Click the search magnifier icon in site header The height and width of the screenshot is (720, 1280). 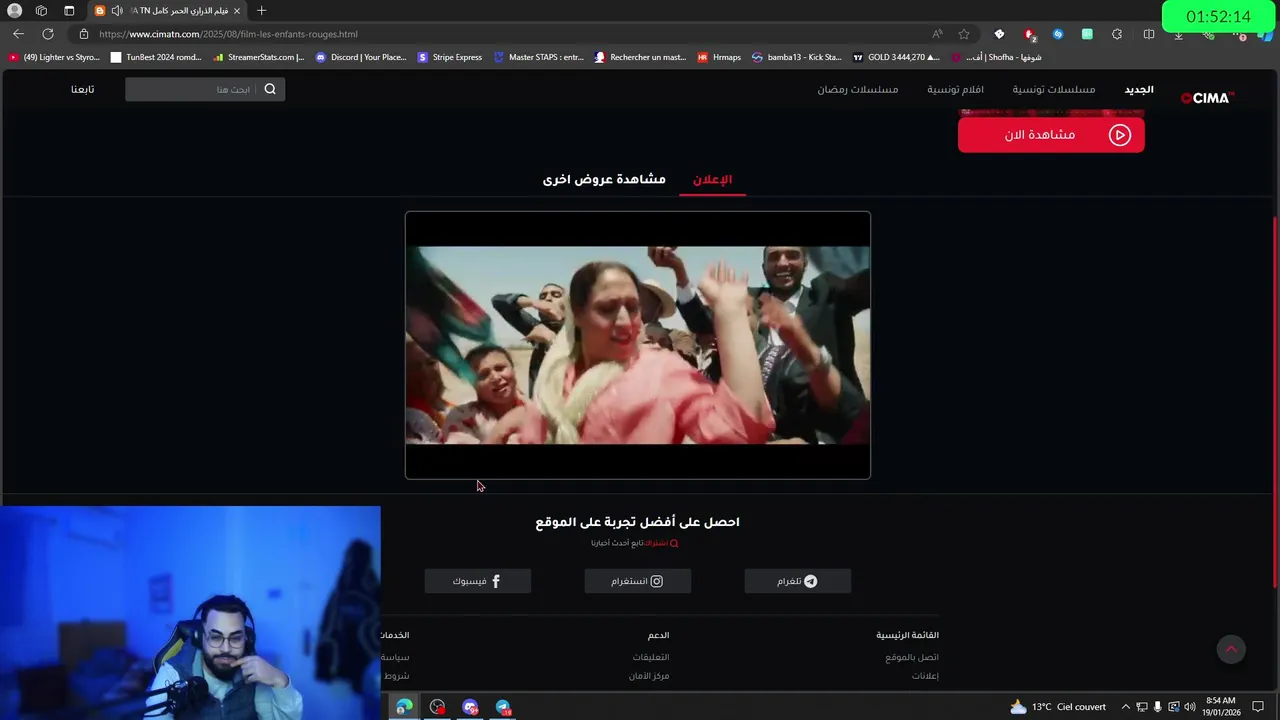(x=270, y=89)
